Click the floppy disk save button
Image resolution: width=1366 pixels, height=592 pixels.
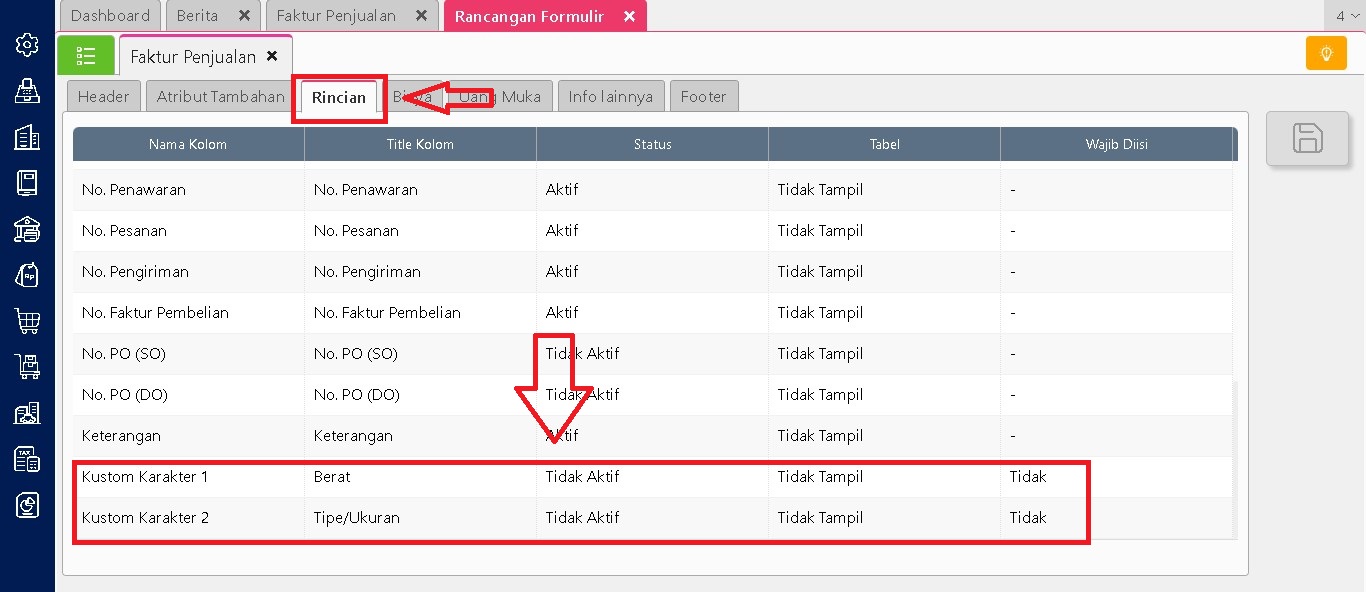pos(1308,138)
